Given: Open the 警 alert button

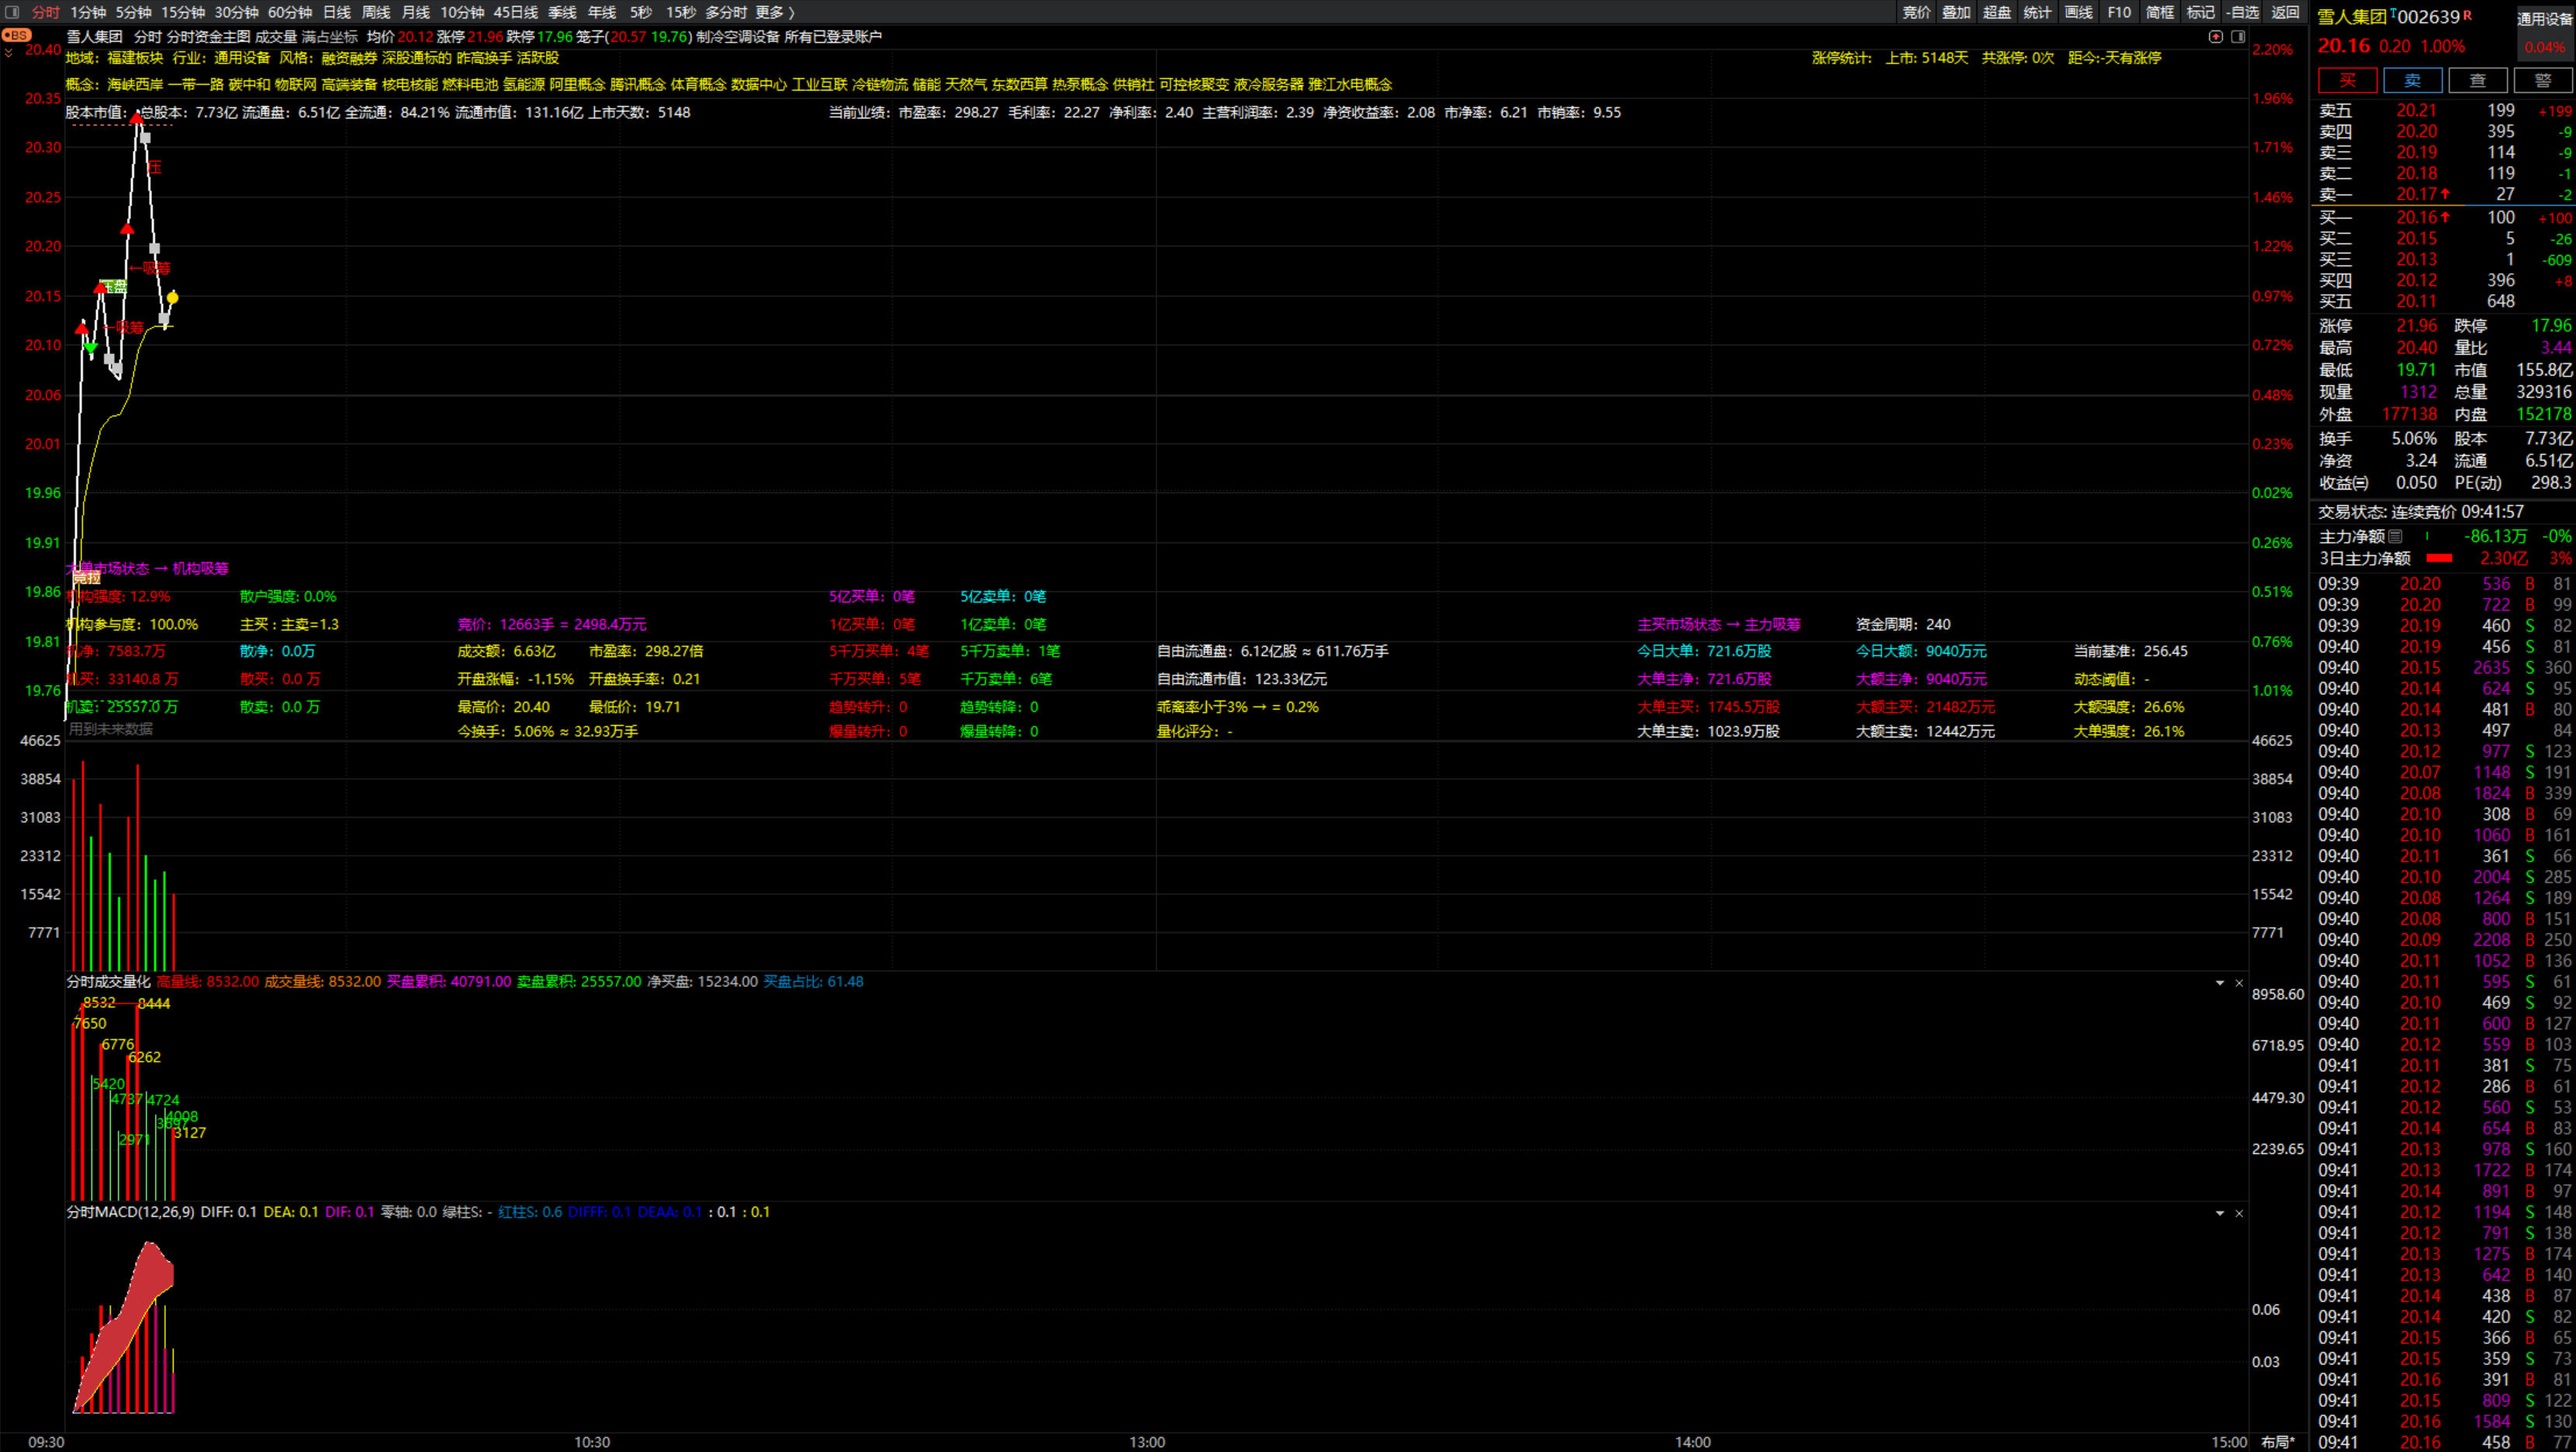Looking at the screenshot, I should (2542, 81).
